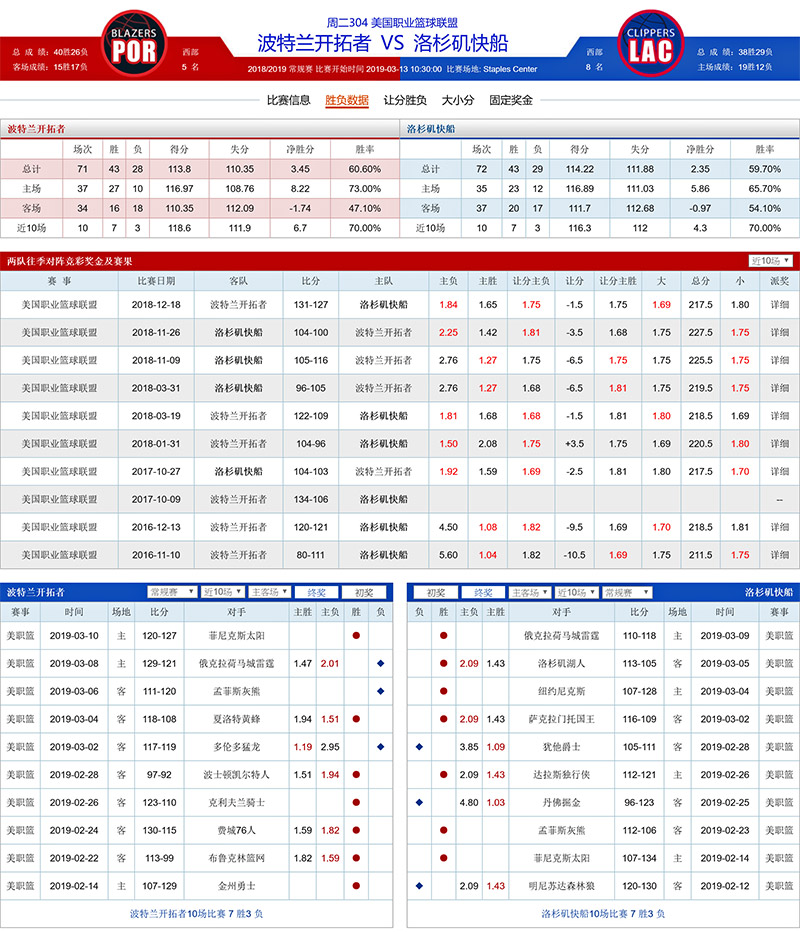Click 洛杉矶快船10场比赛 summary at panel bottom
The width and height of the screenshot is (800, 932).
(x=603, y=914)
